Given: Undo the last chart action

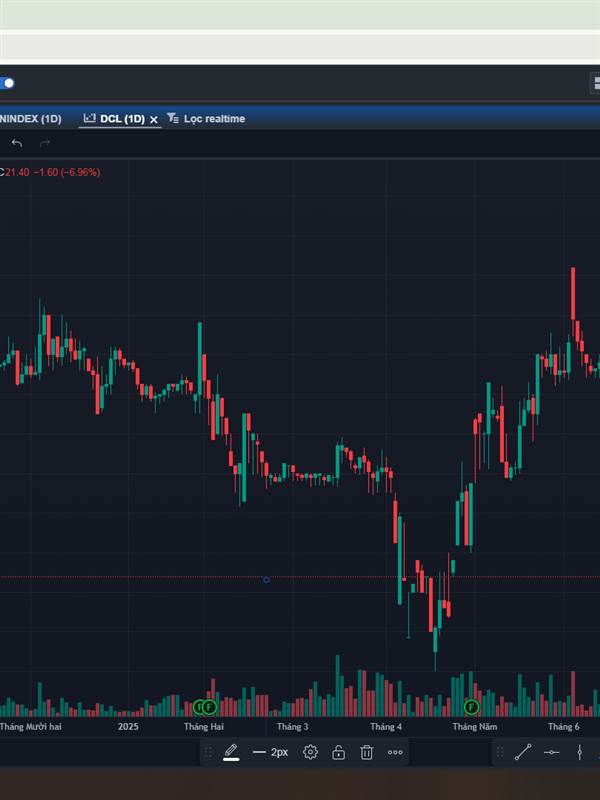Looking at the screenshot, I should point(17,143).
